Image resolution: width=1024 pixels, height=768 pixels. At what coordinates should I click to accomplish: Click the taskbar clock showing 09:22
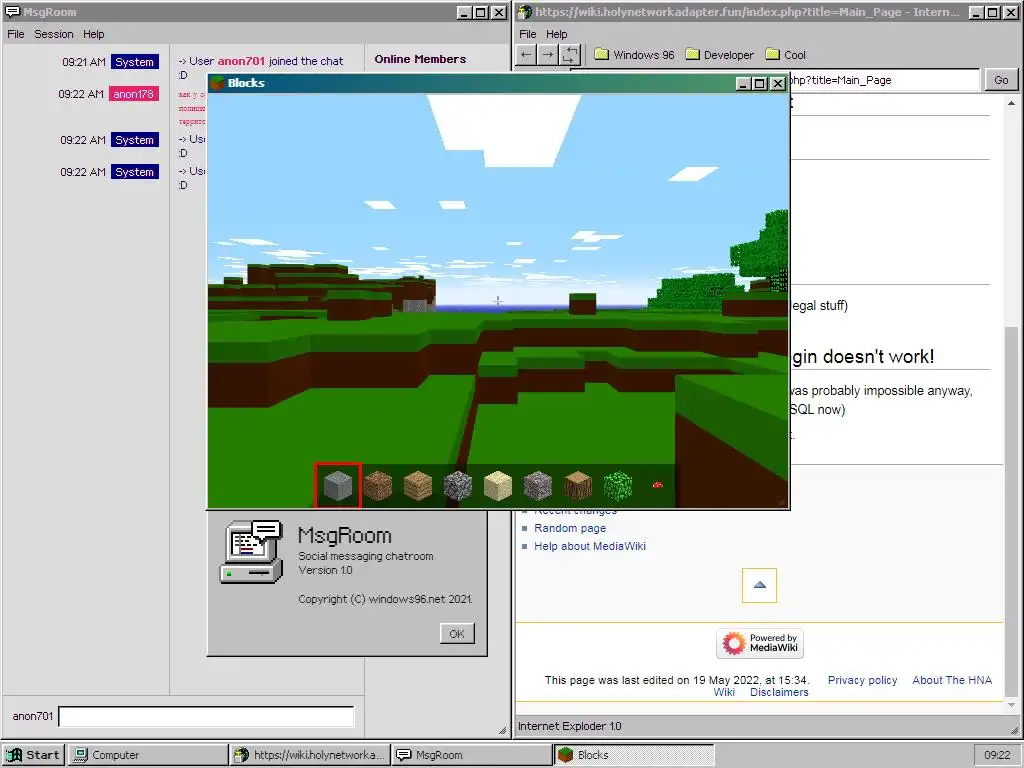997,755
